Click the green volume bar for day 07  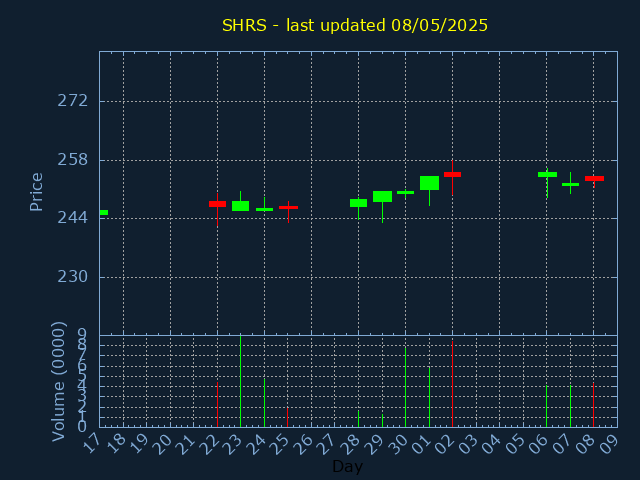[x=570, y=406]
